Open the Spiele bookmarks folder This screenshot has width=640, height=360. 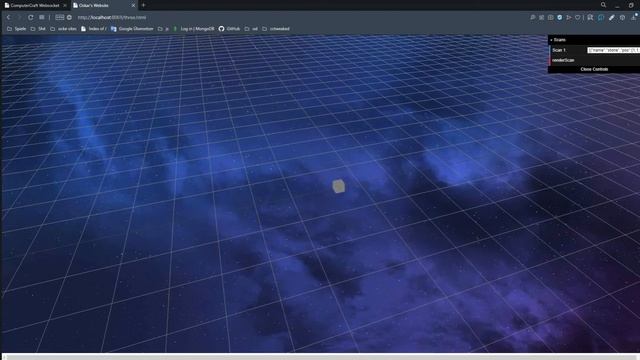pyautogui.click(x=16, y=29)
